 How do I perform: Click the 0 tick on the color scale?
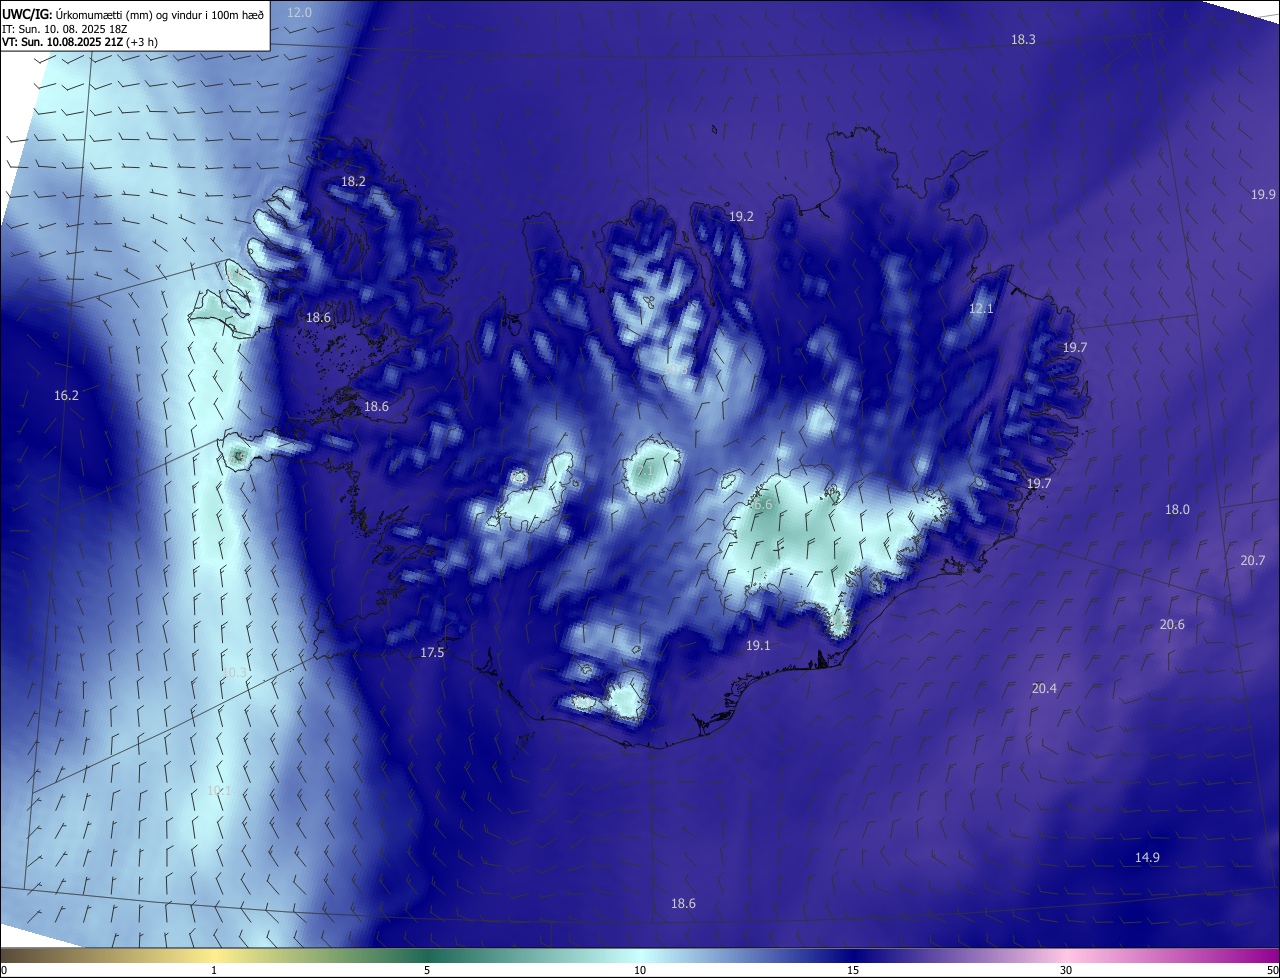pyautogui.click(x=4, y=970)
